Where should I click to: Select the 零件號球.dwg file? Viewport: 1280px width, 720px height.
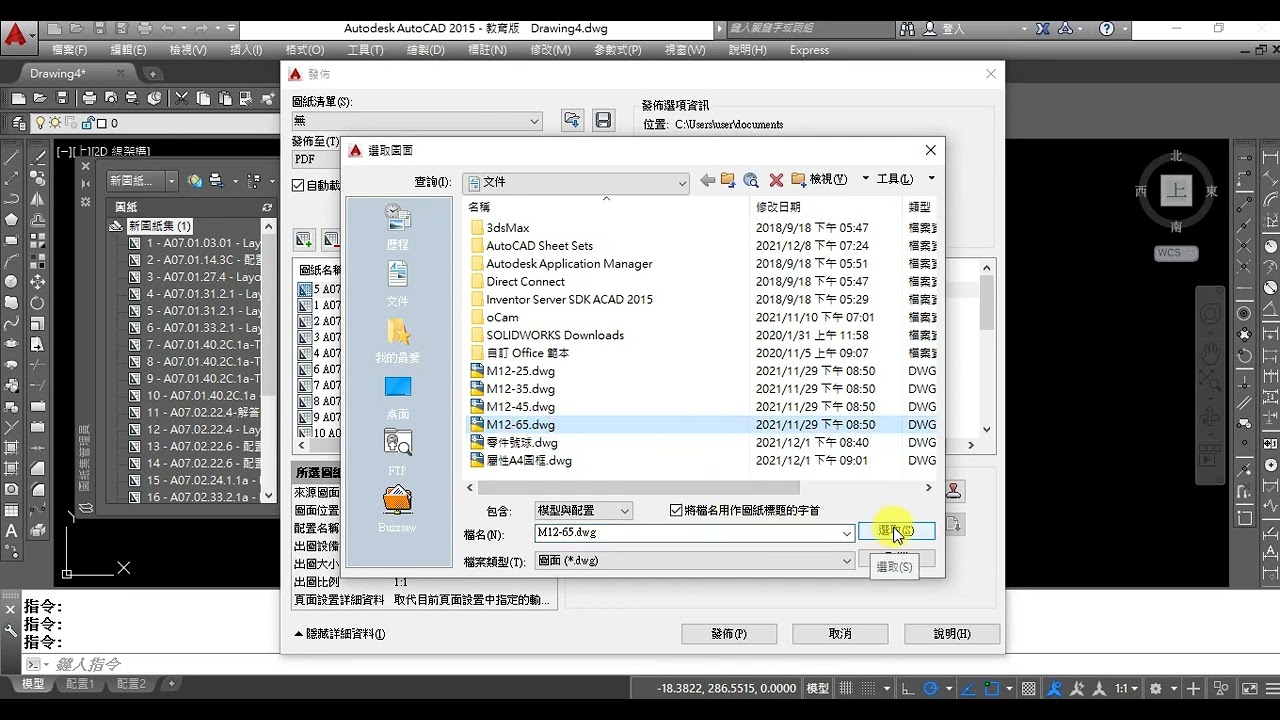click(521, 443)
